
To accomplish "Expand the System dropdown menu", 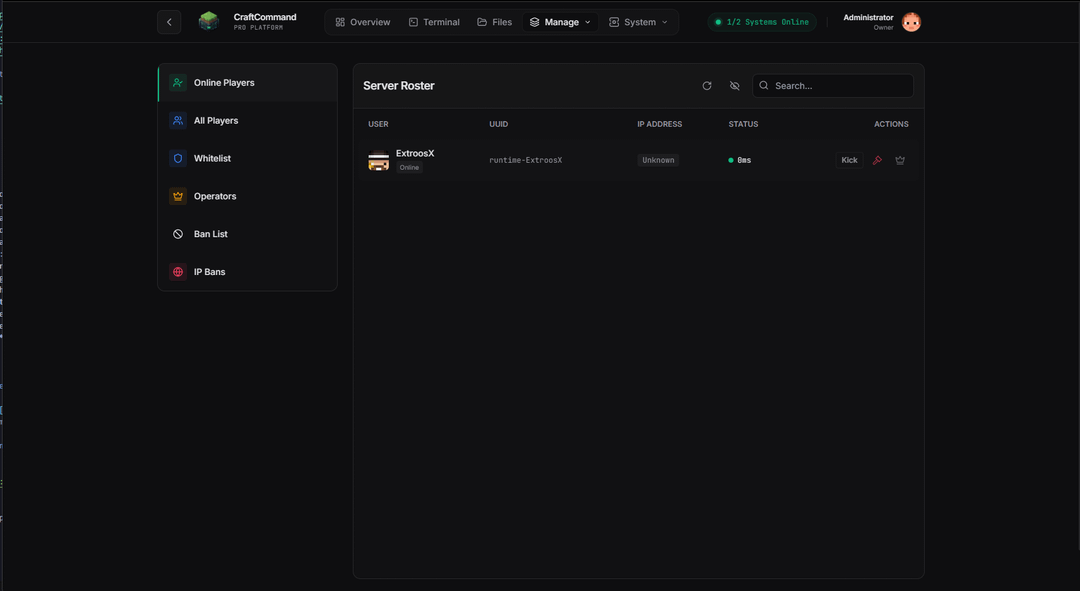I will pos(638,22).
